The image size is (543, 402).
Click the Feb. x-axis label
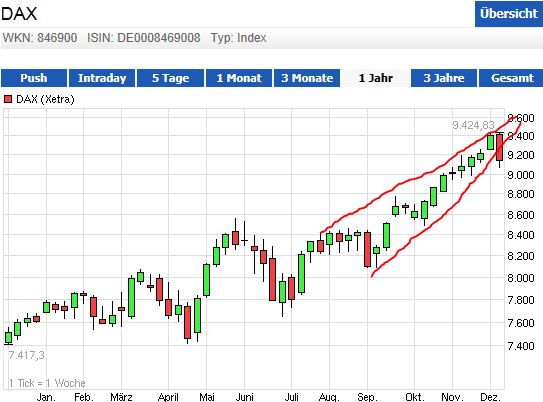[83, 397]
